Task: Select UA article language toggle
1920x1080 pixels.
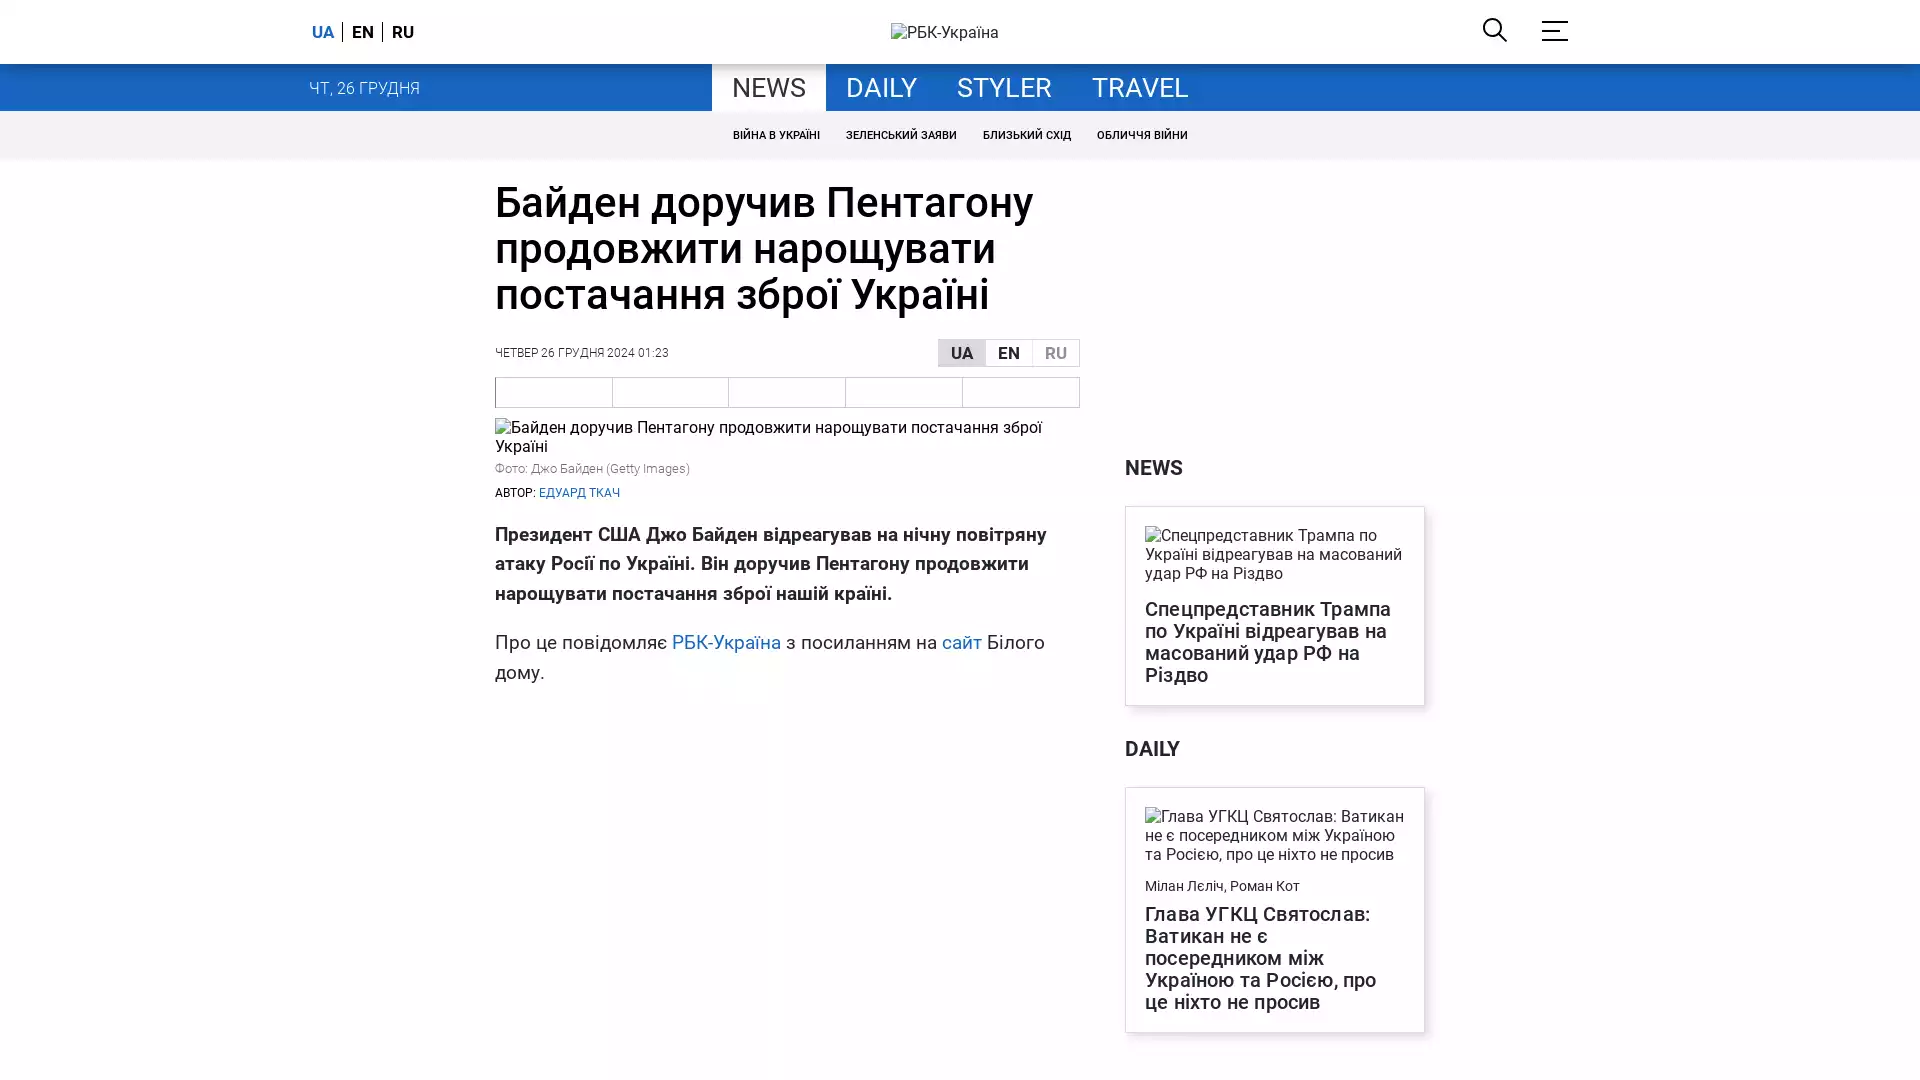Action: [961, 353]
